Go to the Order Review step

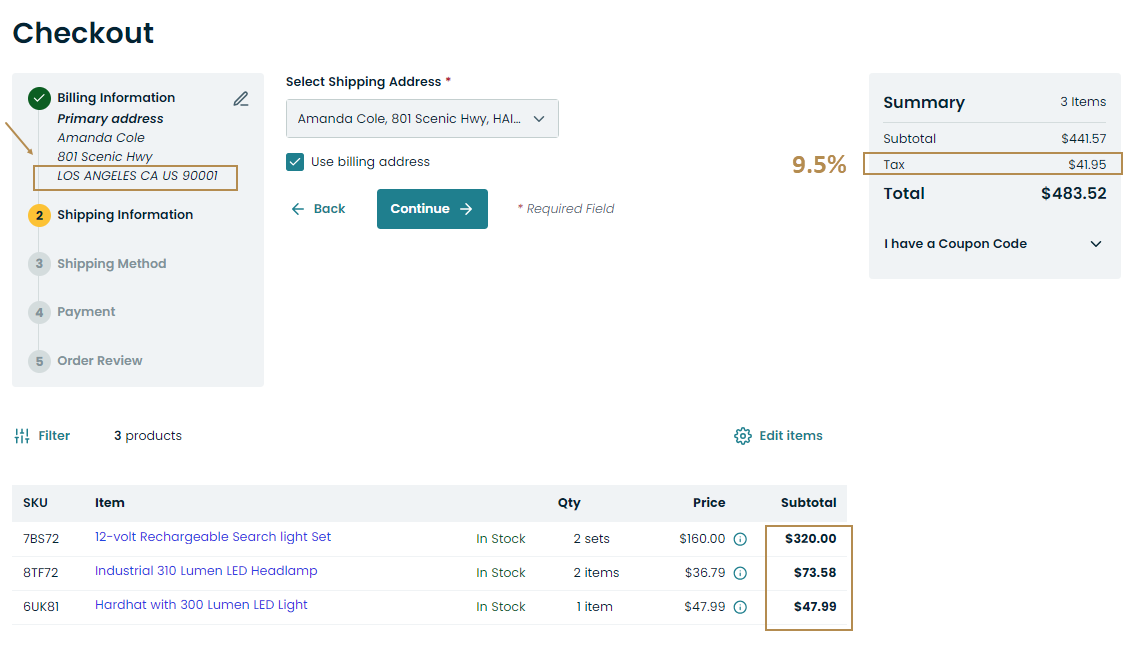coord(99,361)
